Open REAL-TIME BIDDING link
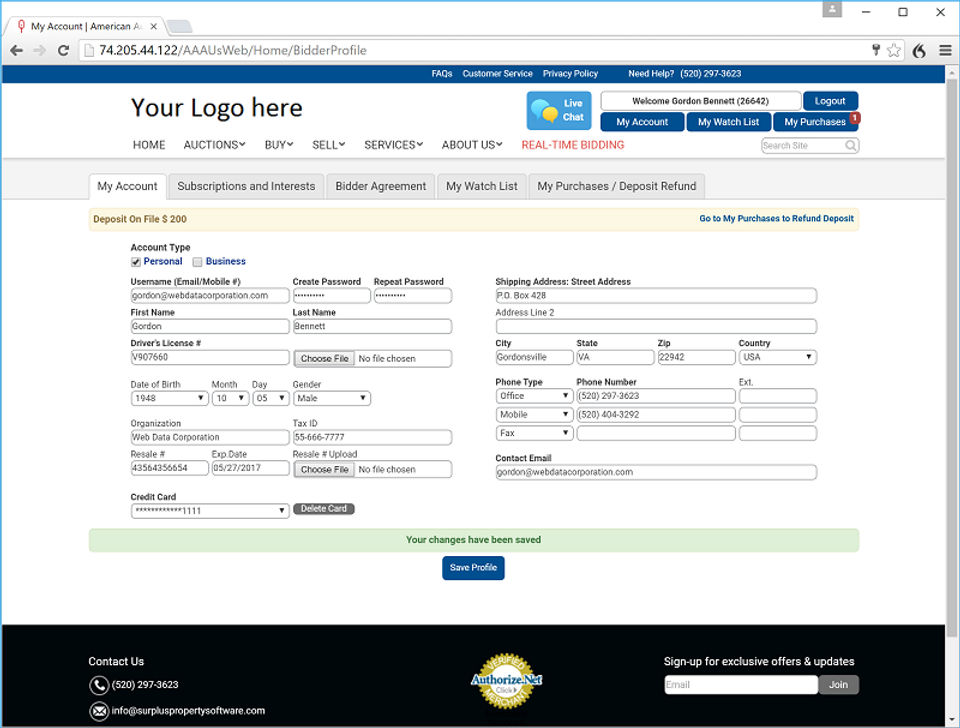 pos(572,145)
